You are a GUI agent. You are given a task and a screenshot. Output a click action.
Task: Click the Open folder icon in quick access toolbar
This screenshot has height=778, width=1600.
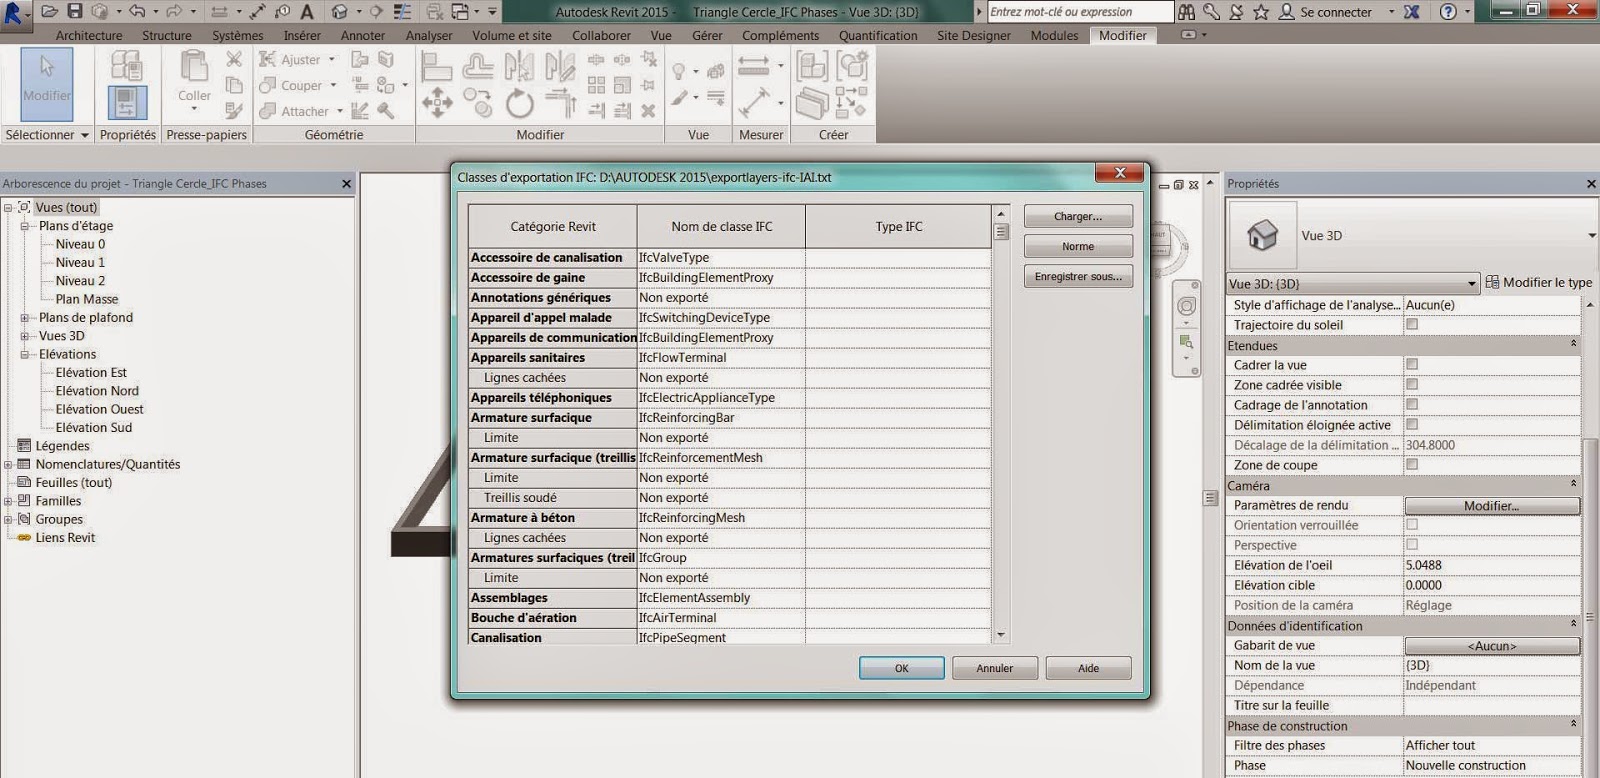pyautogui.click(x=49, y=12)
